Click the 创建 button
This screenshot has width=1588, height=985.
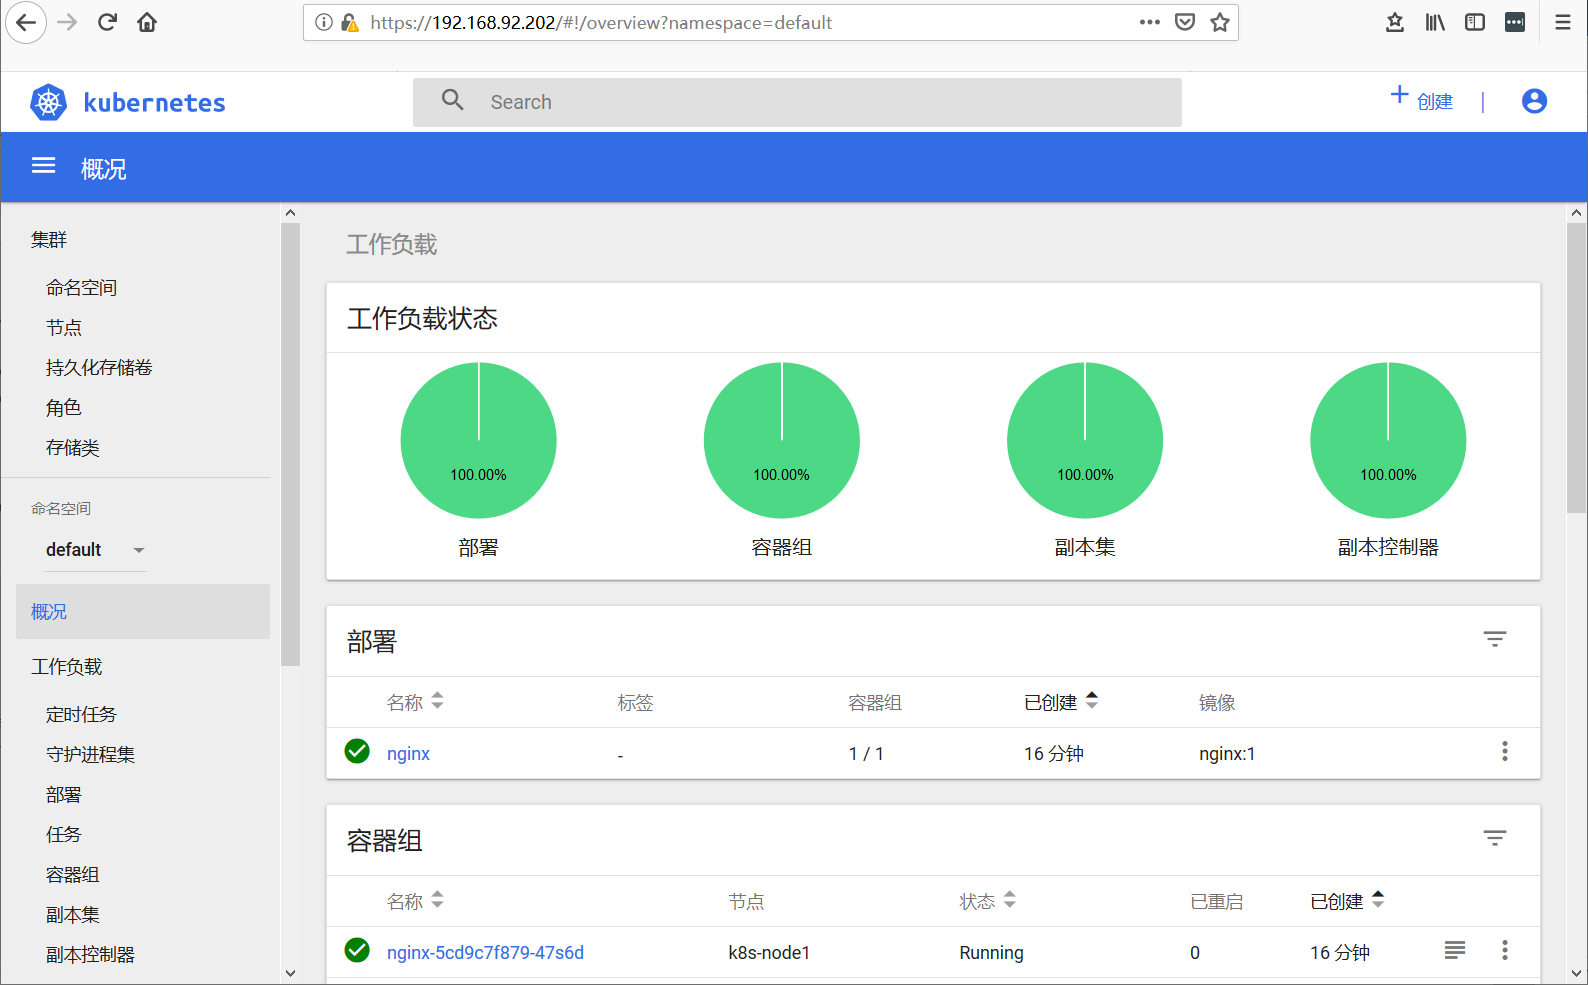pyautogui.click(x=1422, y=99)
